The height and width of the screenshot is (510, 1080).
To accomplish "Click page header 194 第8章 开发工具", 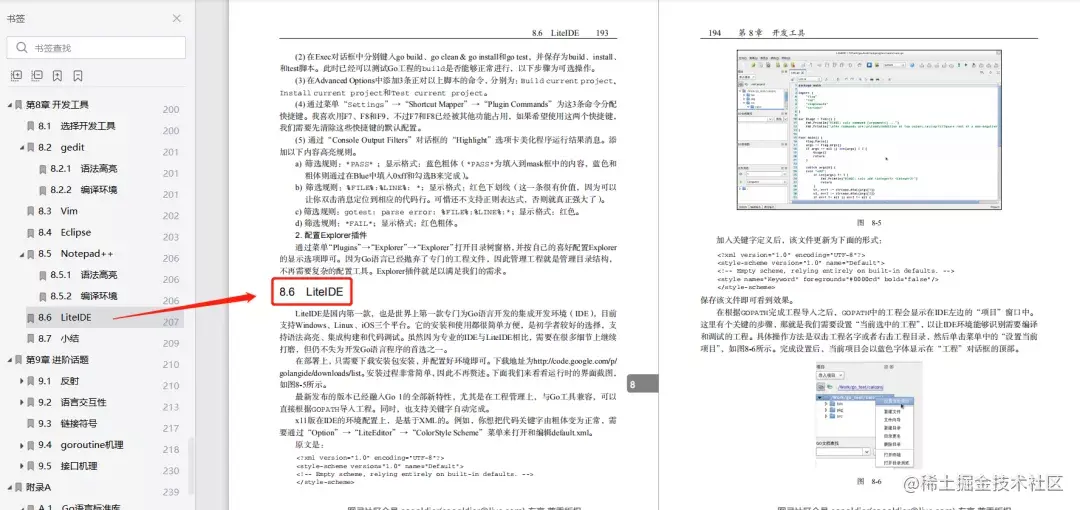I will 756,33.
